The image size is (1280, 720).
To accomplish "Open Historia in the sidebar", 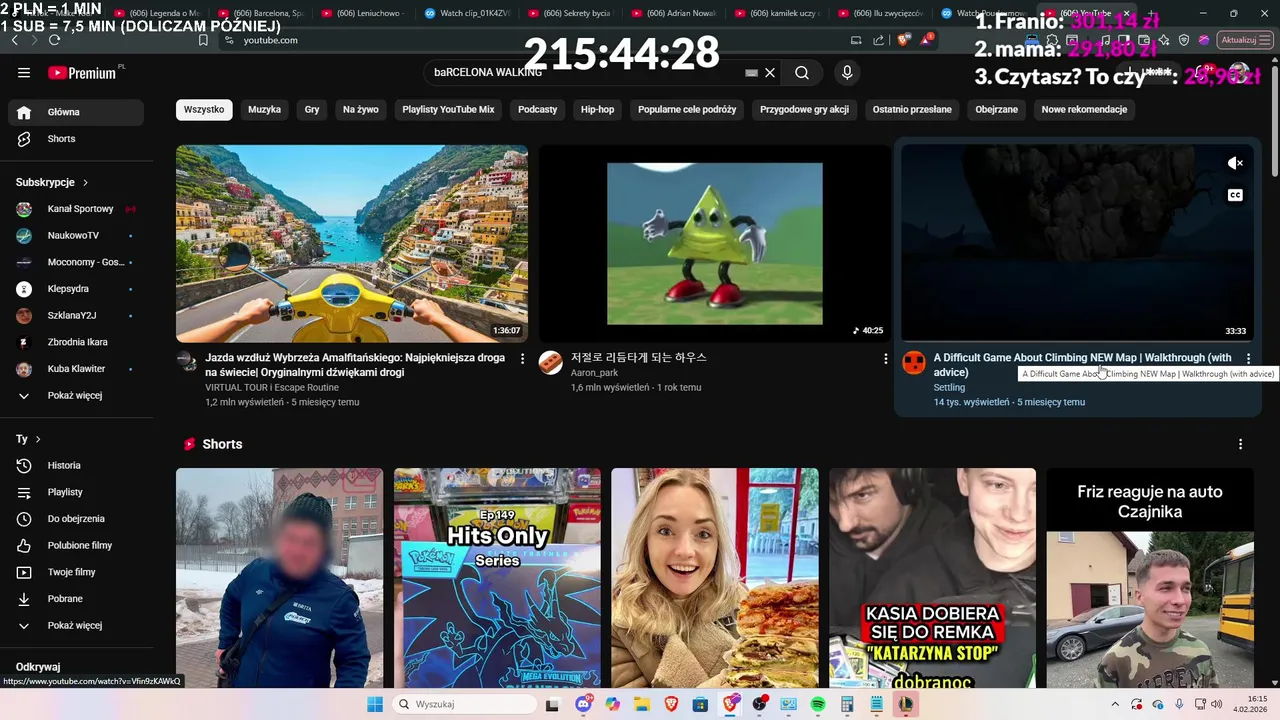I will pyautogui.click(x=76, y=465).
